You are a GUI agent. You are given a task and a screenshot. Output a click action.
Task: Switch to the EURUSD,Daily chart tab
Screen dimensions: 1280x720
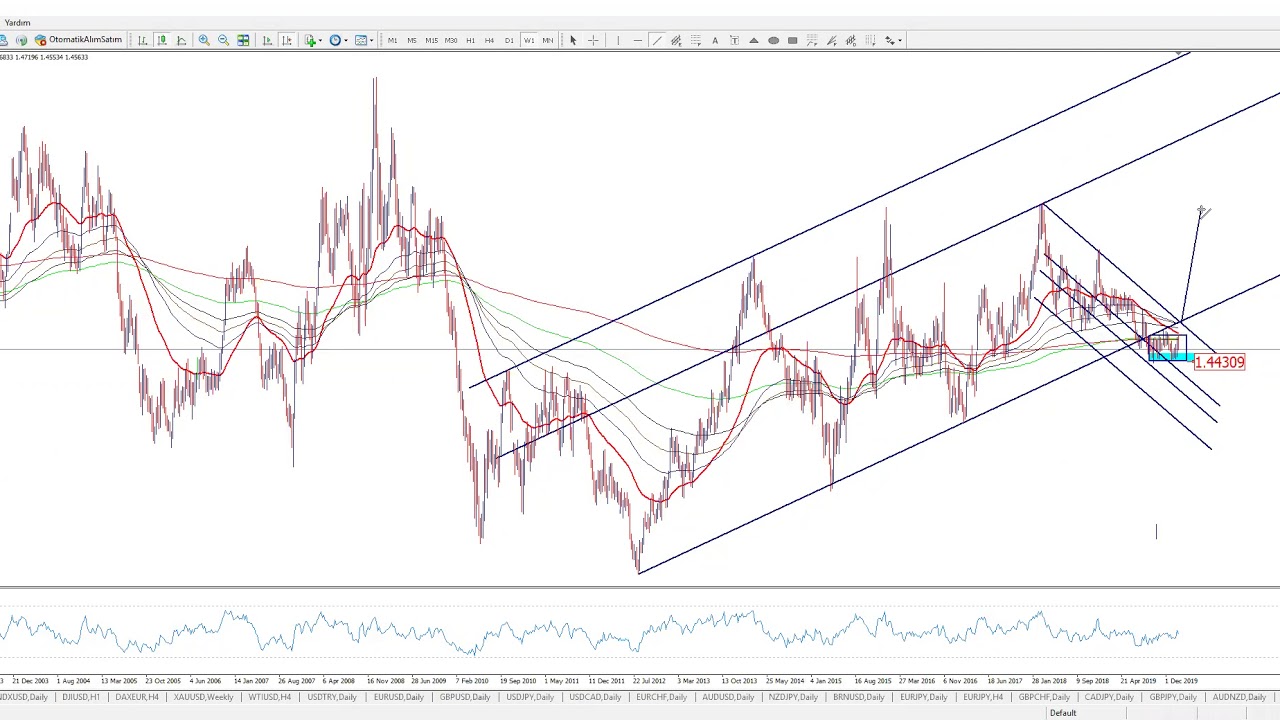coord(398,697)
